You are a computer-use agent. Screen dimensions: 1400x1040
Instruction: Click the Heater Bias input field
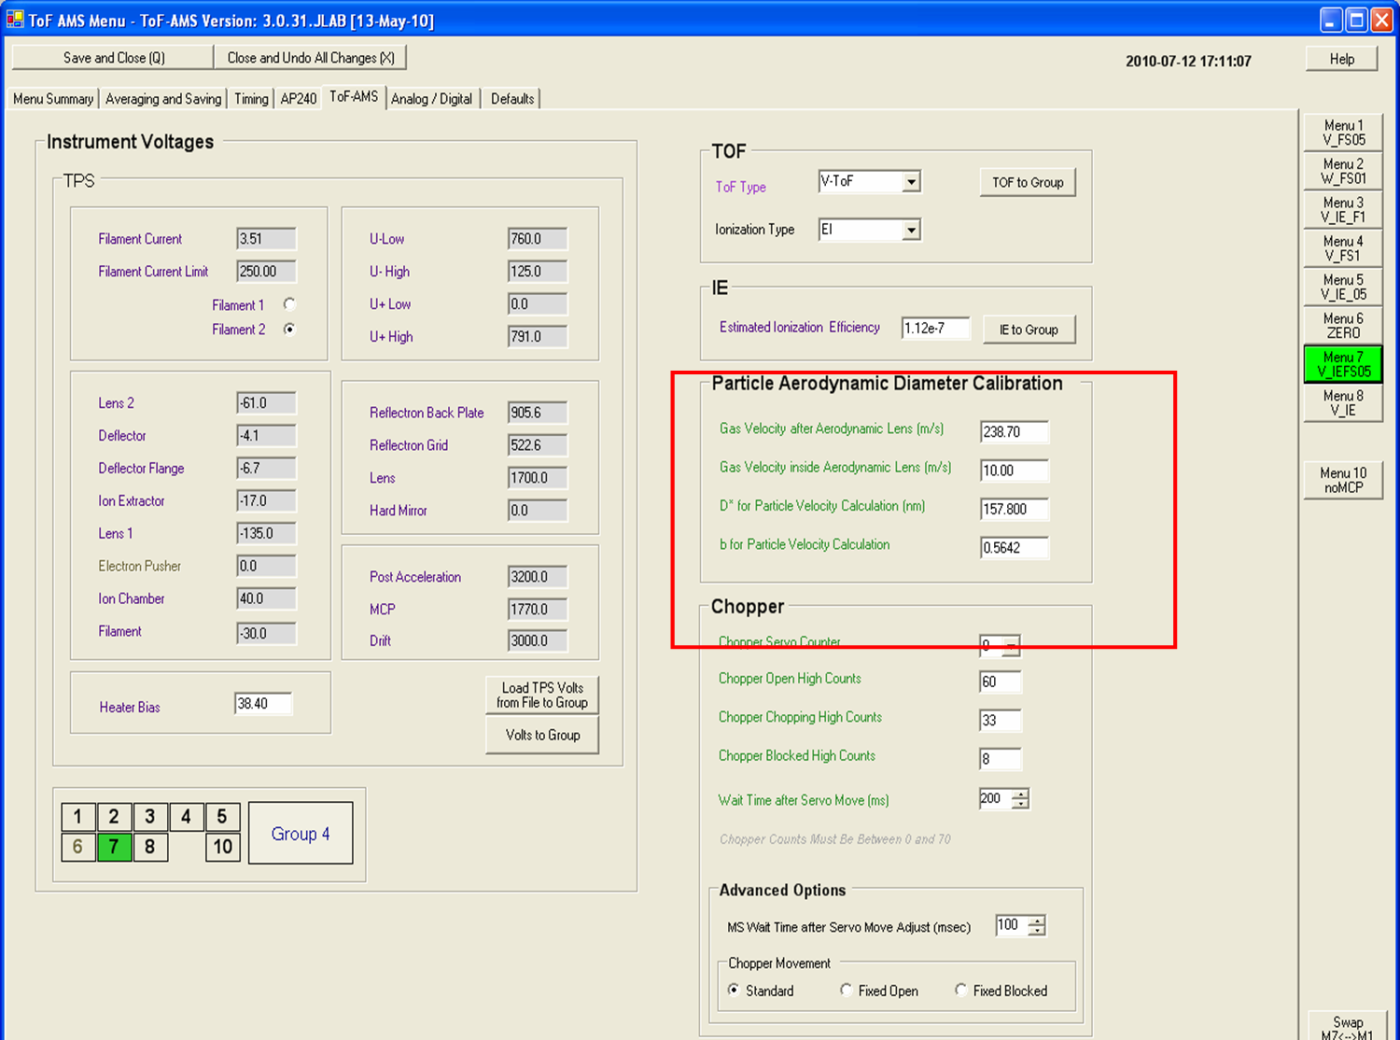coord(263,704)
